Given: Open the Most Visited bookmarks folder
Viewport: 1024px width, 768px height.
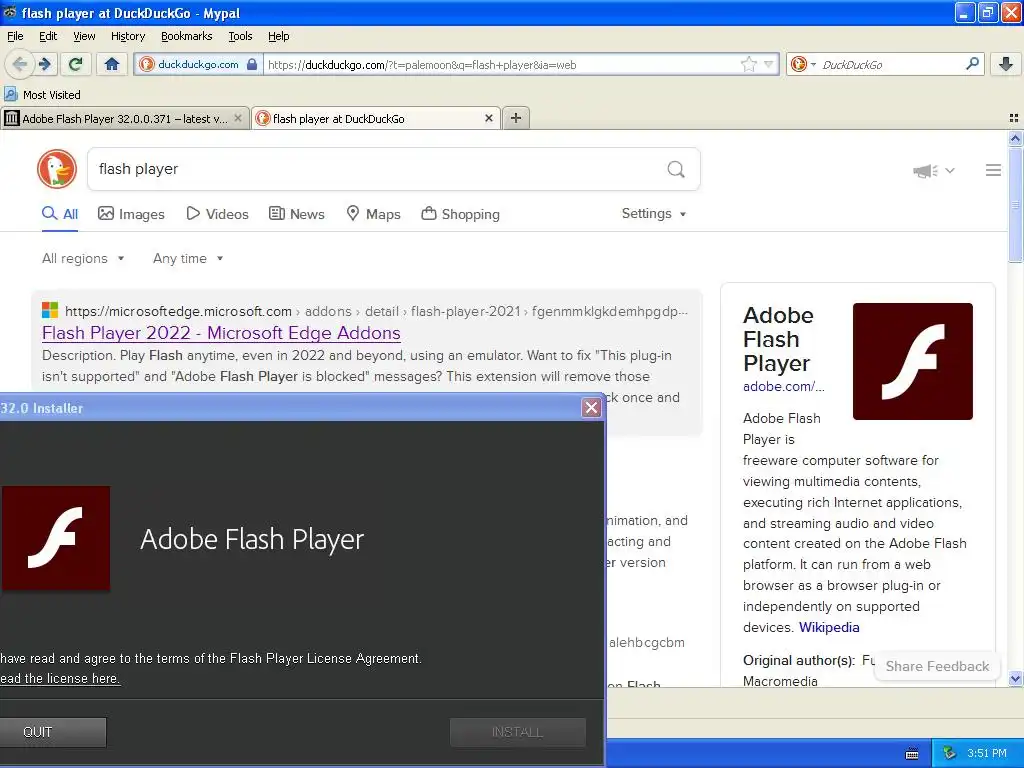Looking at the screenshot, I should (42, 95).
